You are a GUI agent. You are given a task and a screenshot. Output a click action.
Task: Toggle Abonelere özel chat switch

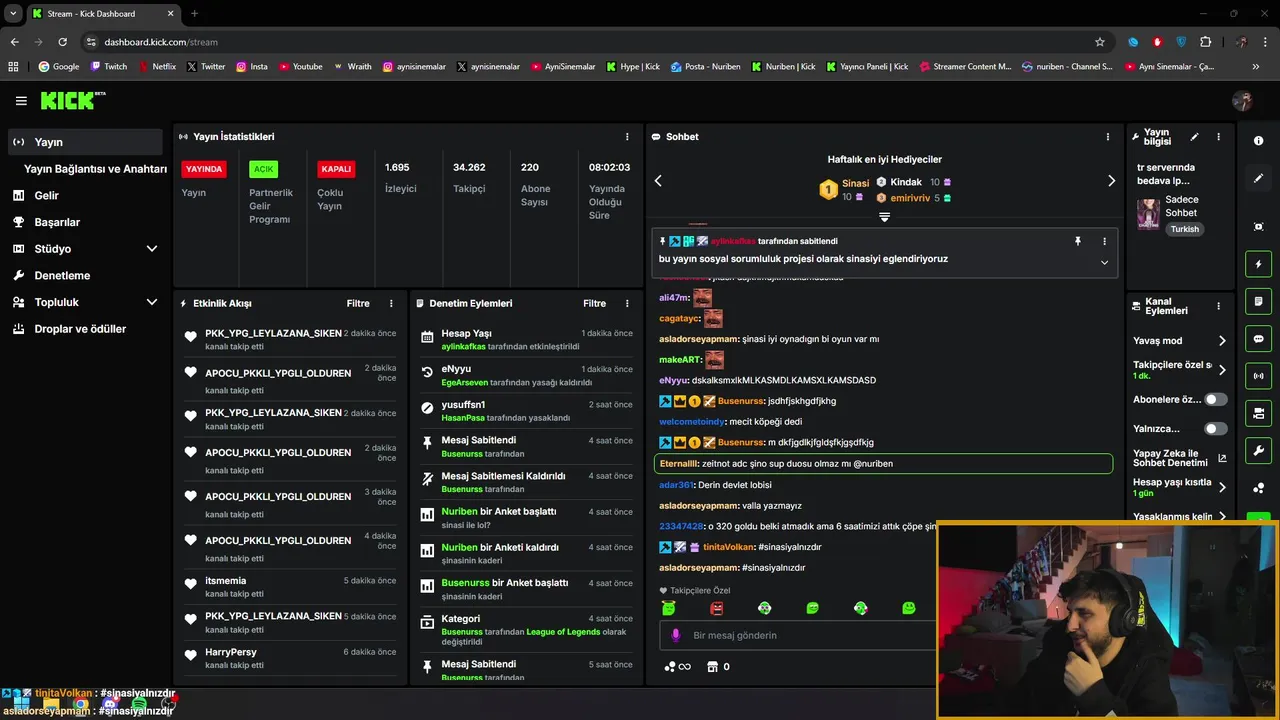click(x=1215, y=399)
